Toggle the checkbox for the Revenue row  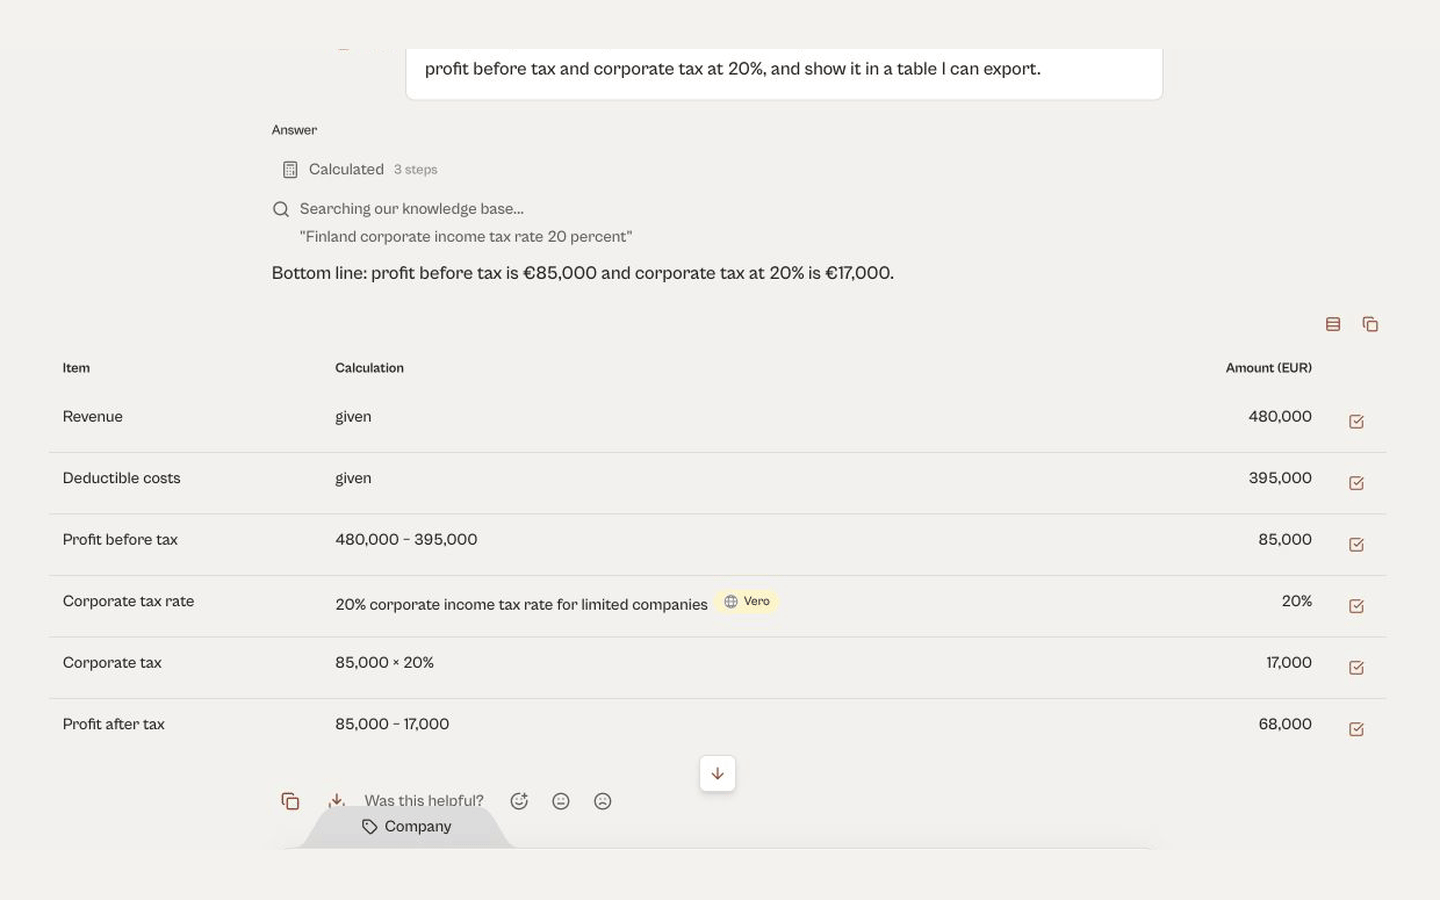pos(1356,422)
